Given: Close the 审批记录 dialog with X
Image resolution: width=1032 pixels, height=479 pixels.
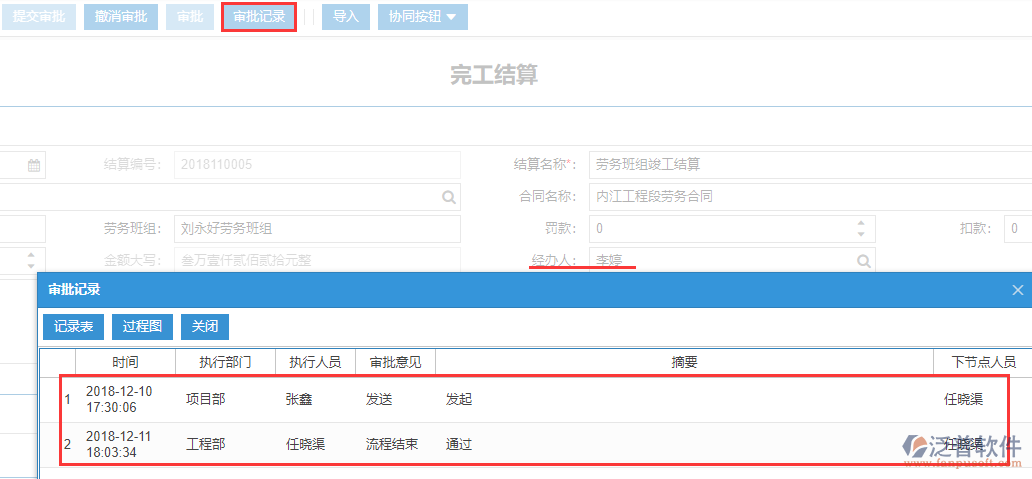Looking at the screenshot, I should 1018,290.
